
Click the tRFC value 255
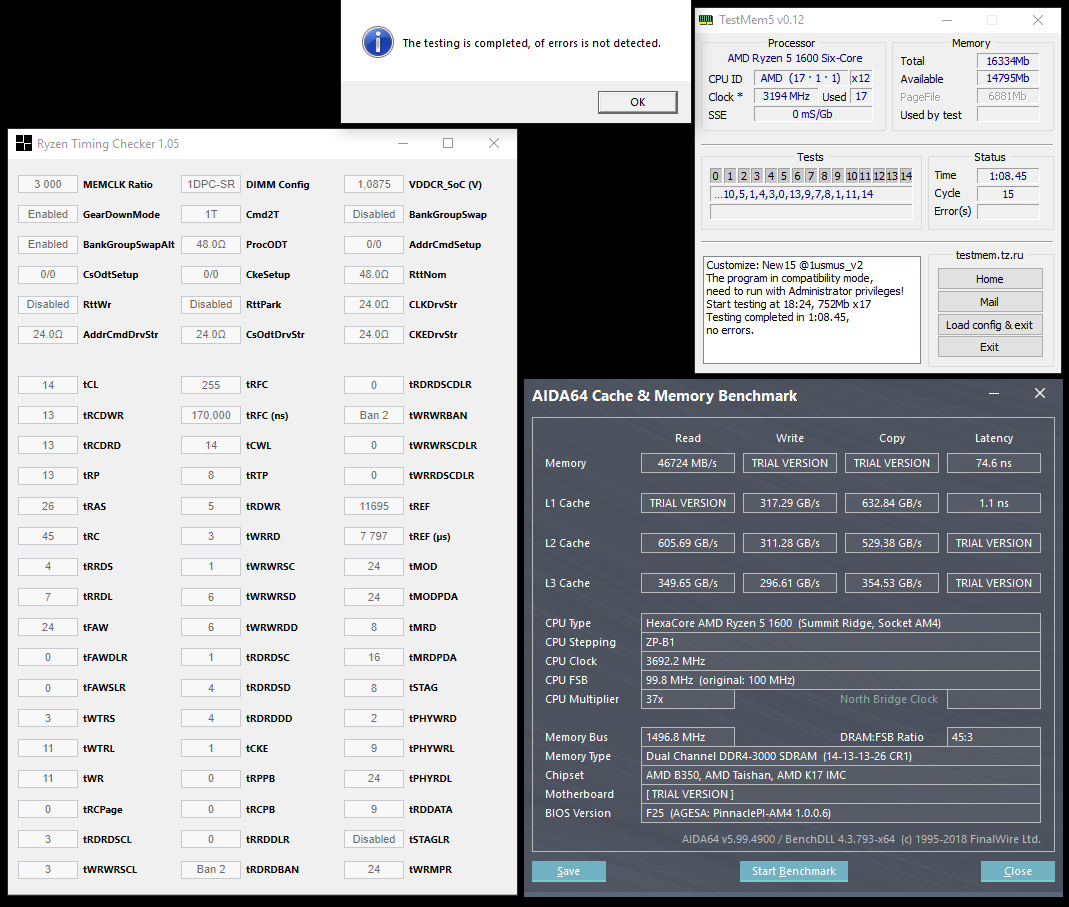[211, 385]
